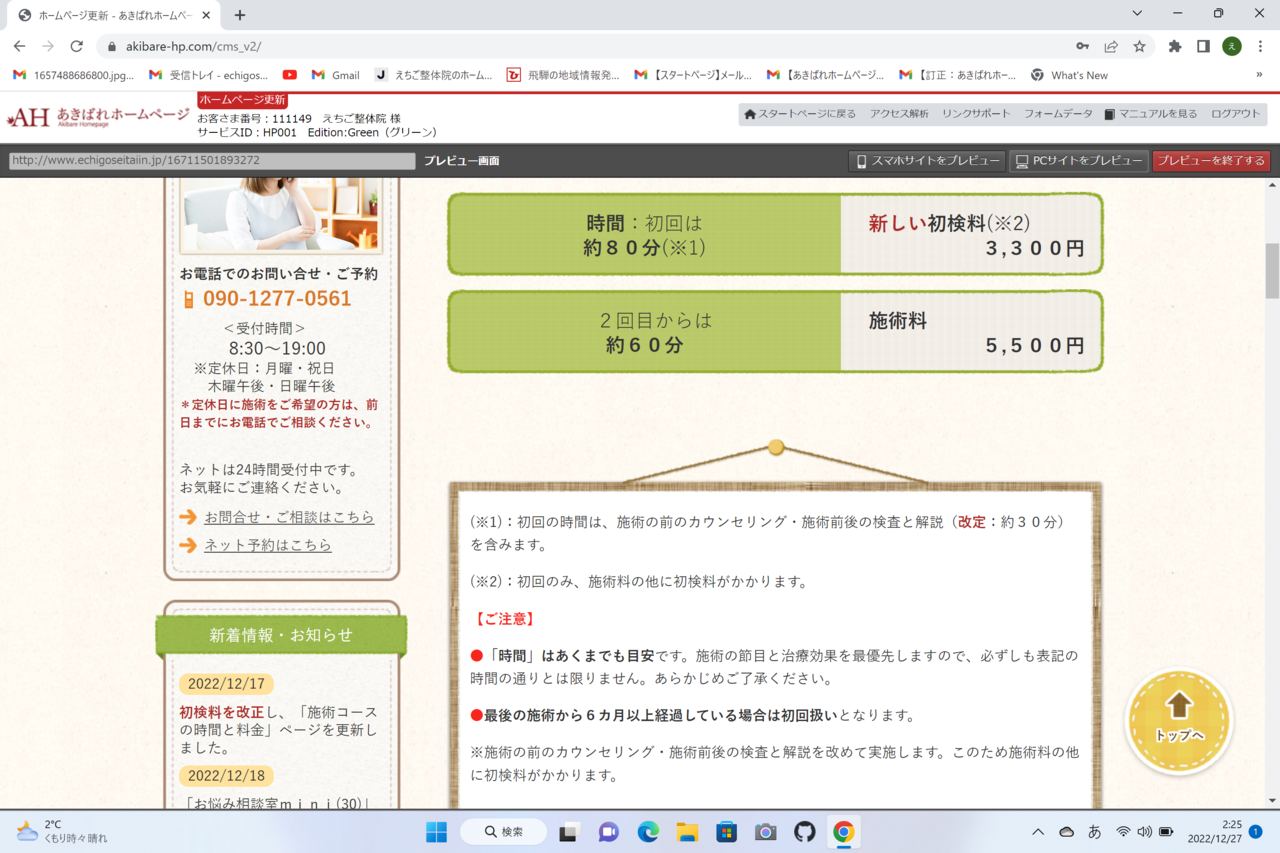The height and width of the screenshot is (853, 1280).
Task: Open フォームデータ menu item
Action: [x=1058, y=114]
